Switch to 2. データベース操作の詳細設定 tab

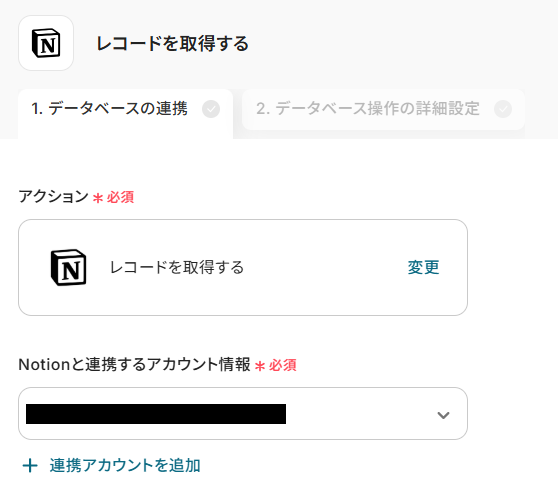(x=383, y=110)
